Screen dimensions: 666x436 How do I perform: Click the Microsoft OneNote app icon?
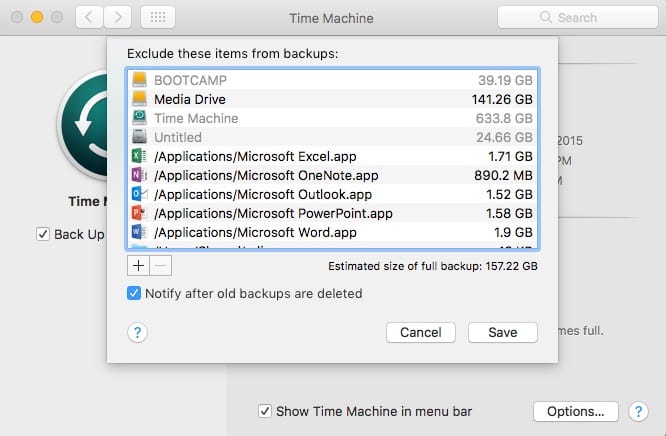(139, 175)
